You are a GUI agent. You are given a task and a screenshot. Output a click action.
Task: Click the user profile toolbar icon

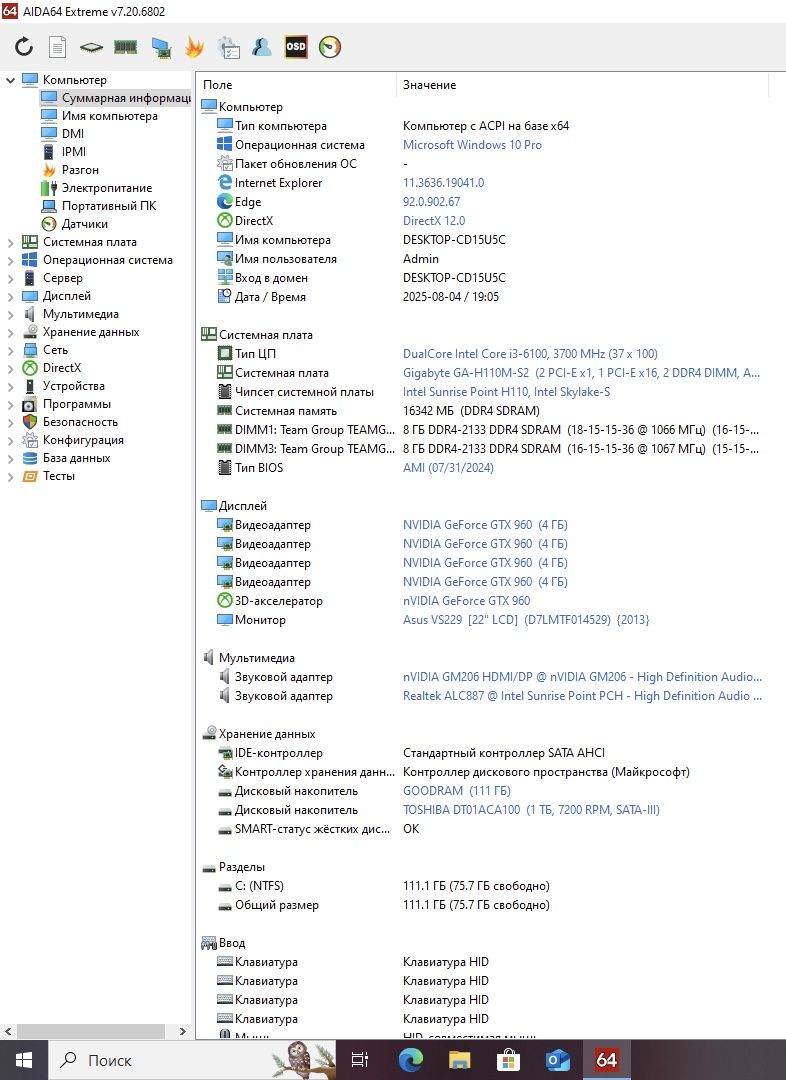coord(262,47)
